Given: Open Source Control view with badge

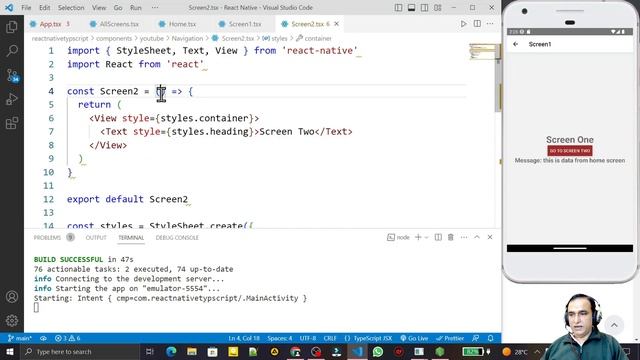Looking at the screenshot, I should click(12, 75).
